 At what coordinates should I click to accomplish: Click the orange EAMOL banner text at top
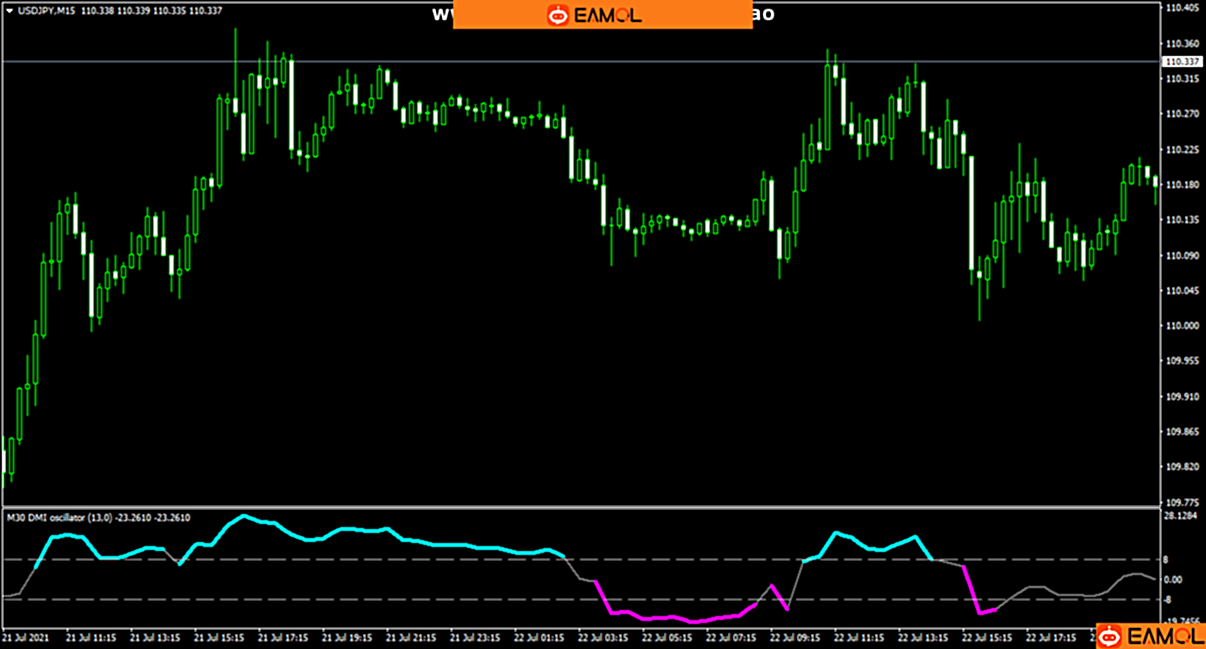pos(609,15)
